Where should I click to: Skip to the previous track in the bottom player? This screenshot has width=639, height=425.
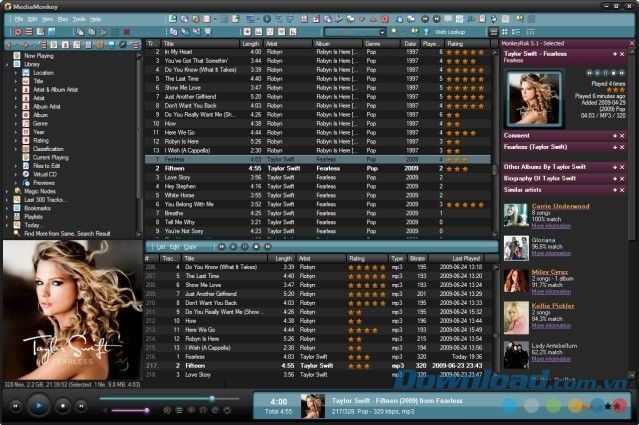(14, 406)
